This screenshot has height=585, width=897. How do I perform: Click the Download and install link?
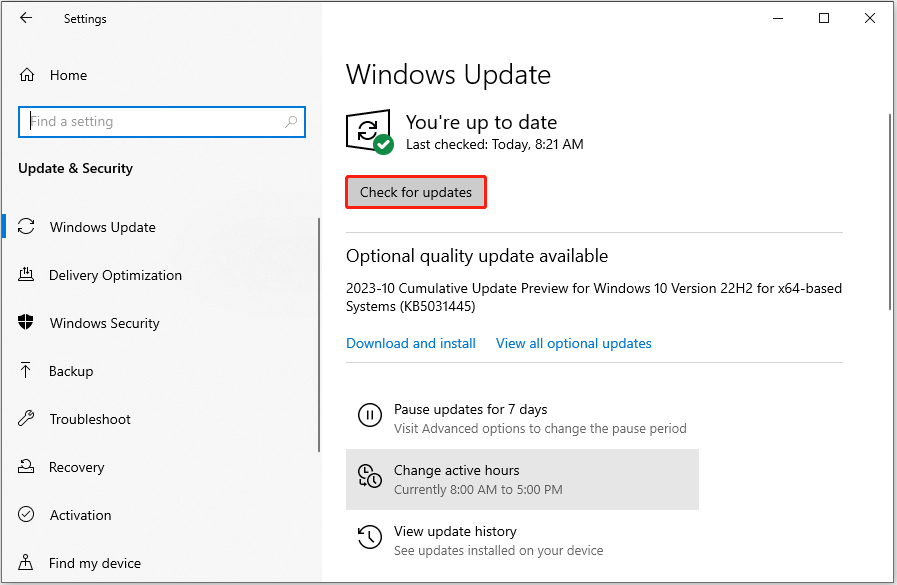[411, 343]
